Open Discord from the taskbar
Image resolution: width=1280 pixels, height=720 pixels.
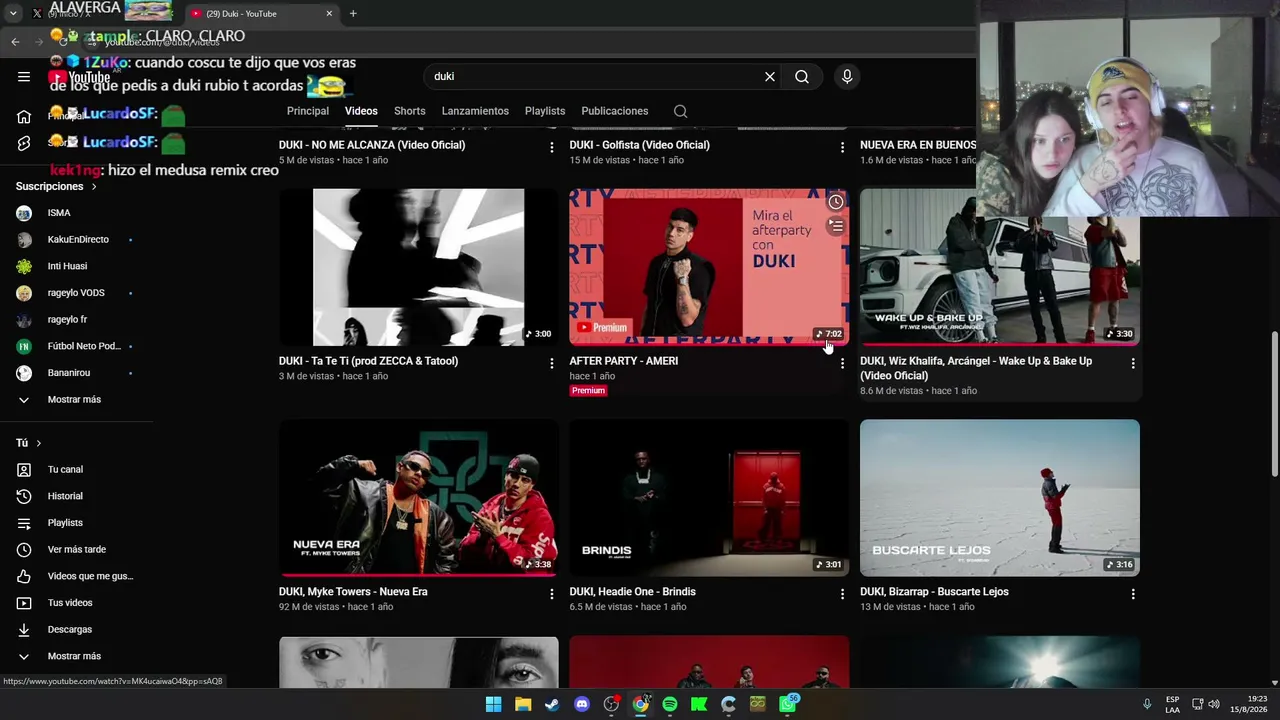tap(582, 704)
